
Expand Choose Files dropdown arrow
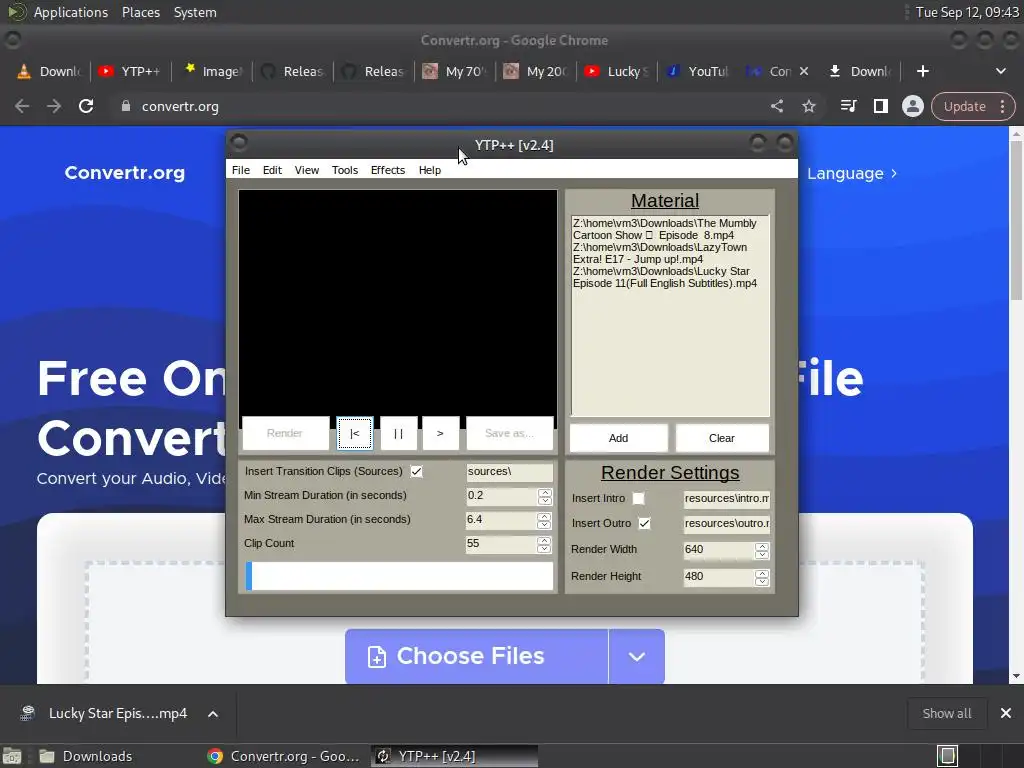tap(637, 656)
